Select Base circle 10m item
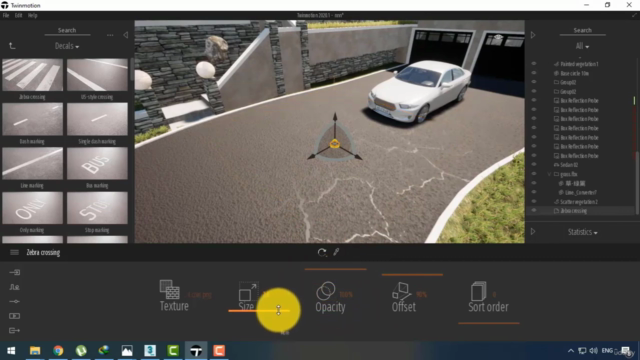The height and width of the screenshot is (360, 640). click(x=574, y=73)
